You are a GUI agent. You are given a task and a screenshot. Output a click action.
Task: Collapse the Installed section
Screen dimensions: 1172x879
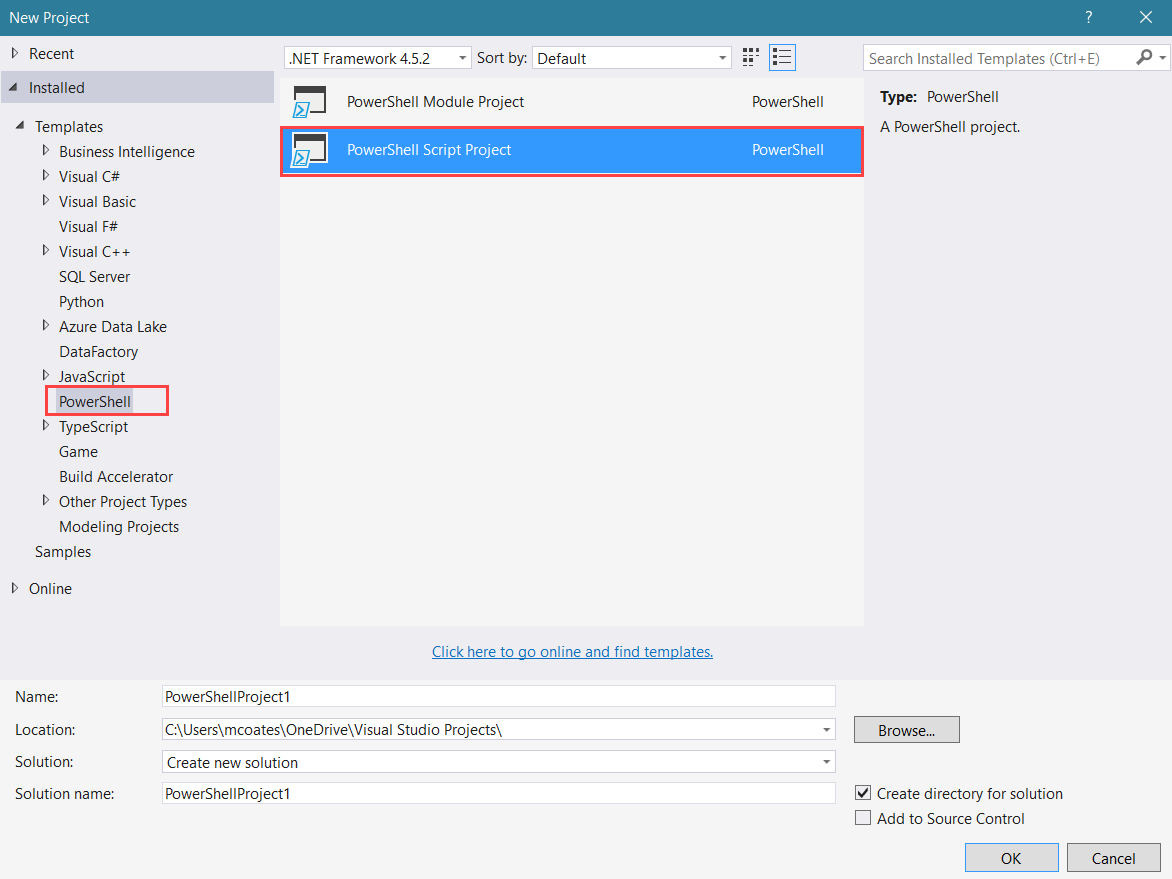coord(13,87)
